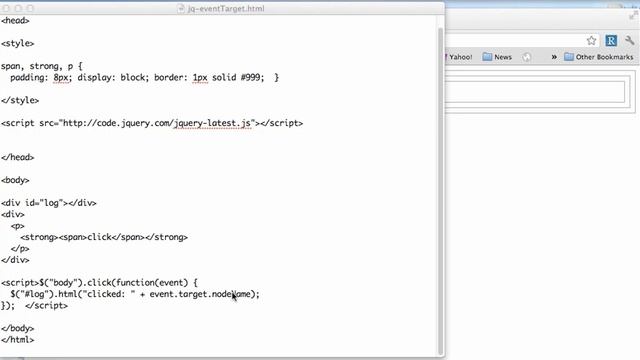Open the Other Bookmarks folder
The width and height of the screenshot is (640, 360).
point(599,57)
